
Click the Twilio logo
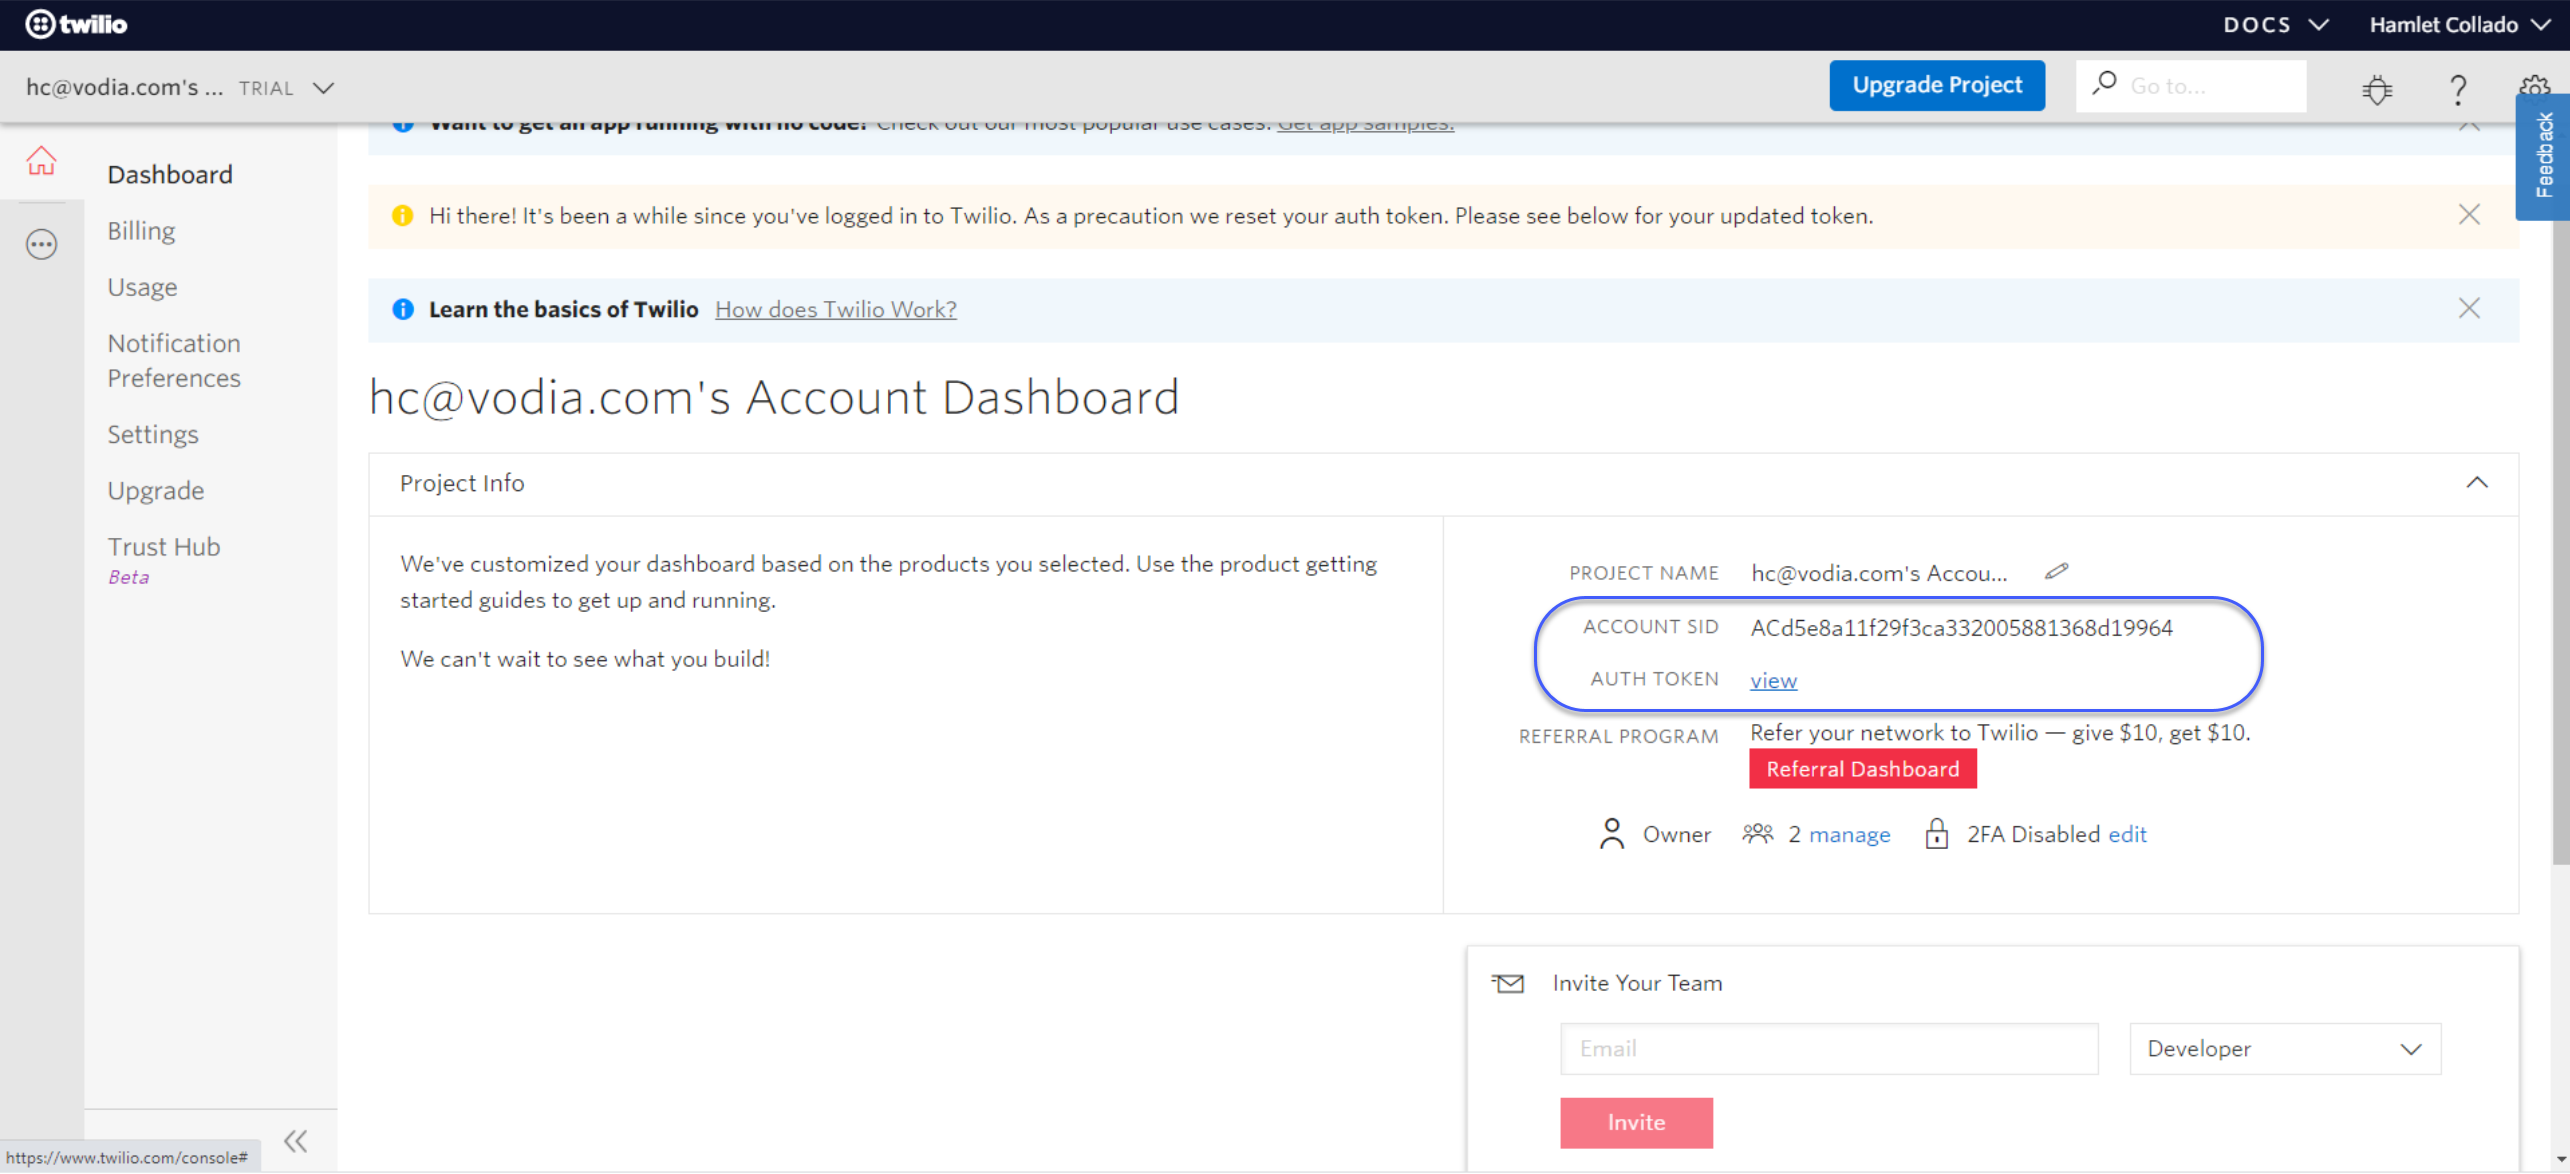[x=76, y=24]
